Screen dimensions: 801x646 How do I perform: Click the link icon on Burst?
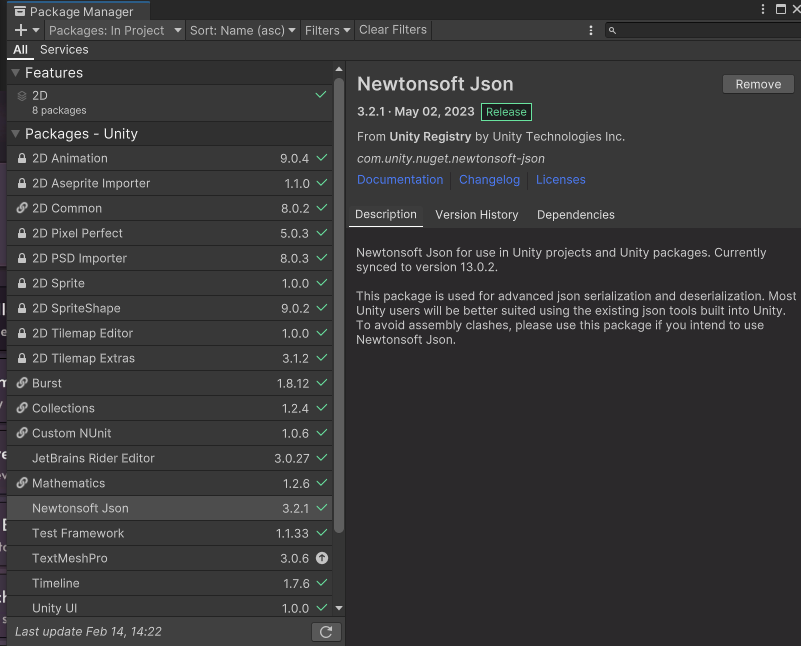(21, 383)
